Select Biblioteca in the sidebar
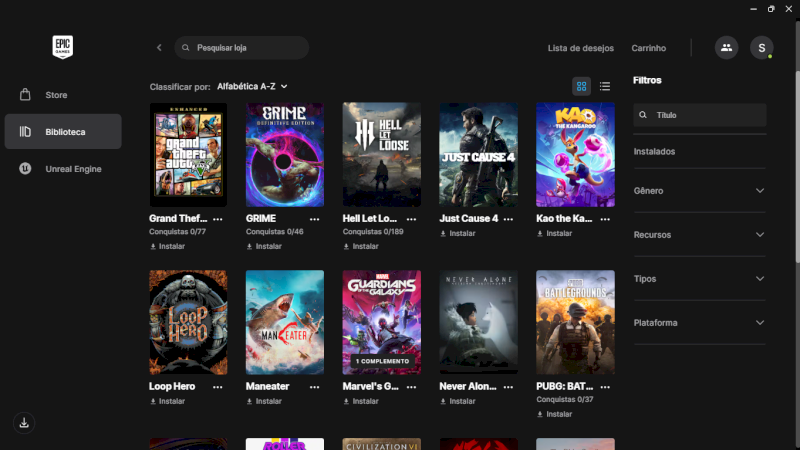Image resolution: width=800 pixels, height=450 pixels. pos(63,132)
